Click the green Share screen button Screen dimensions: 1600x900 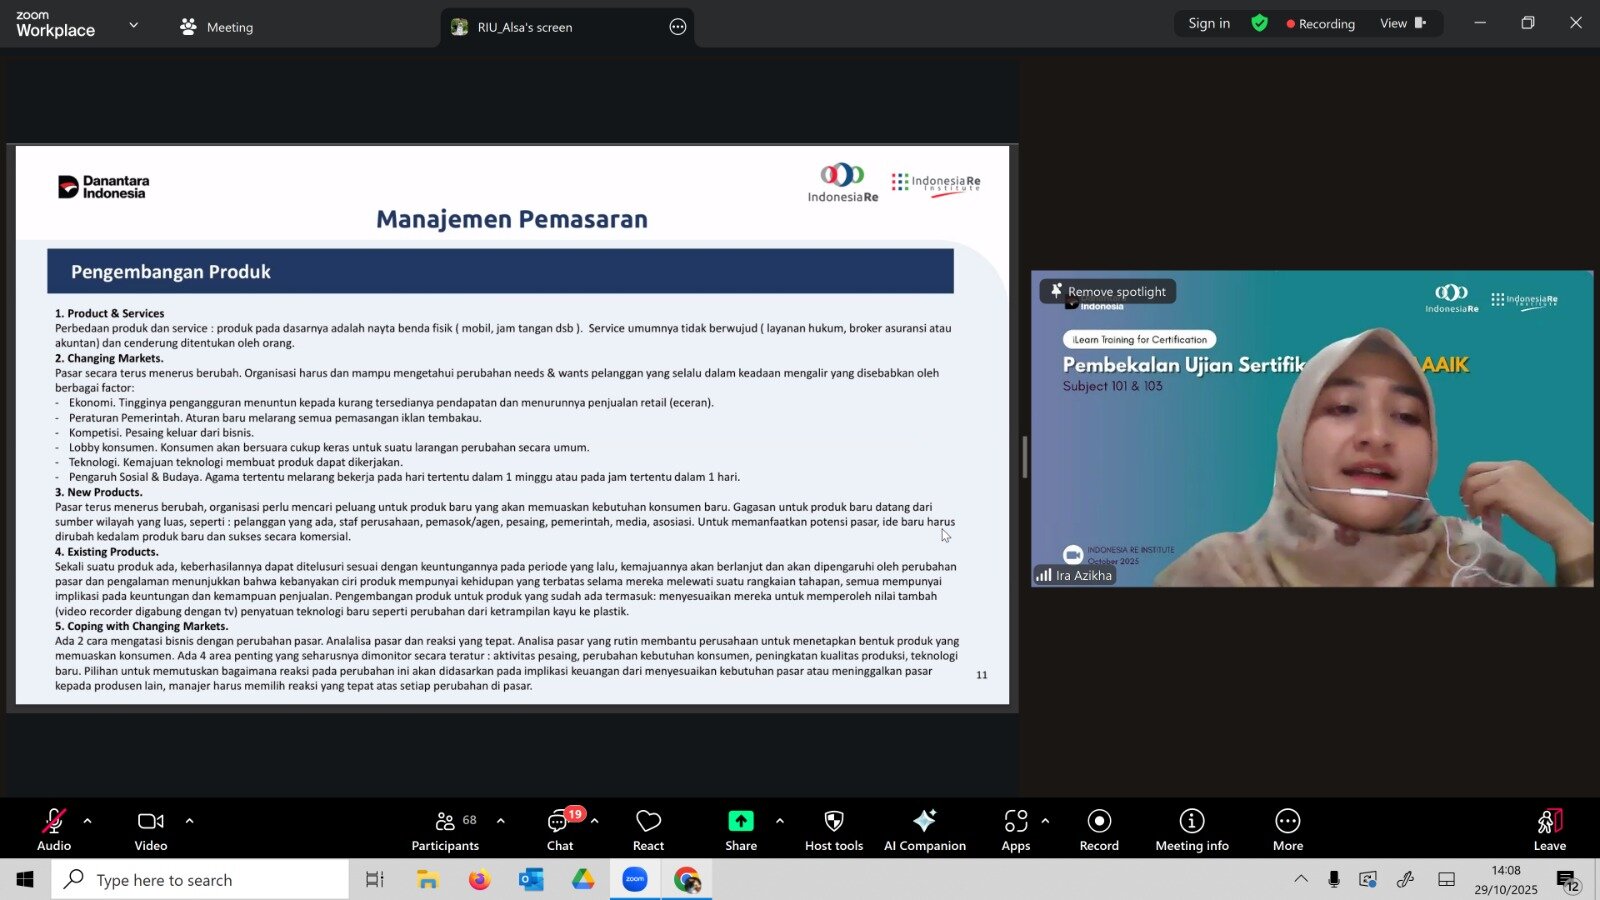pyautogui.click(x=740, y=830)
